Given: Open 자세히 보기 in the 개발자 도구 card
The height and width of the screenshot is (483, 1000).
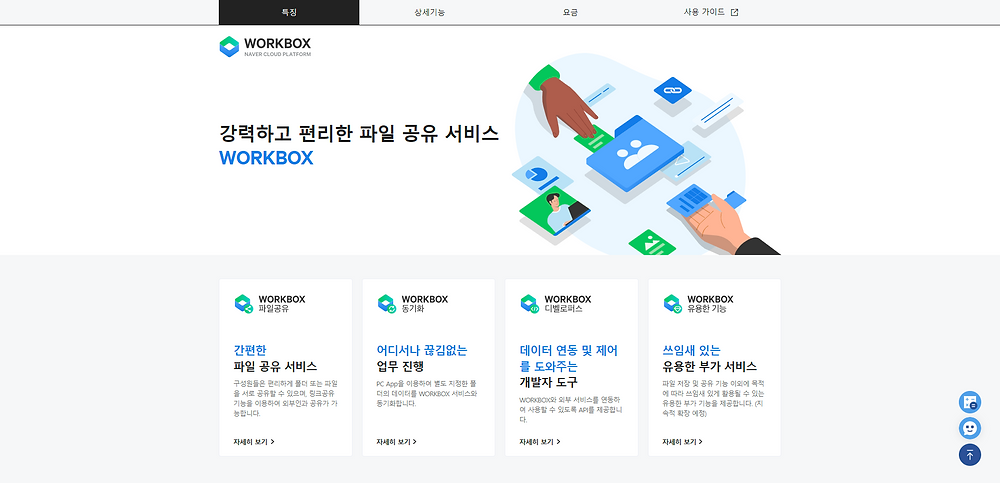Looking at the screenshot, I should 540,442.
